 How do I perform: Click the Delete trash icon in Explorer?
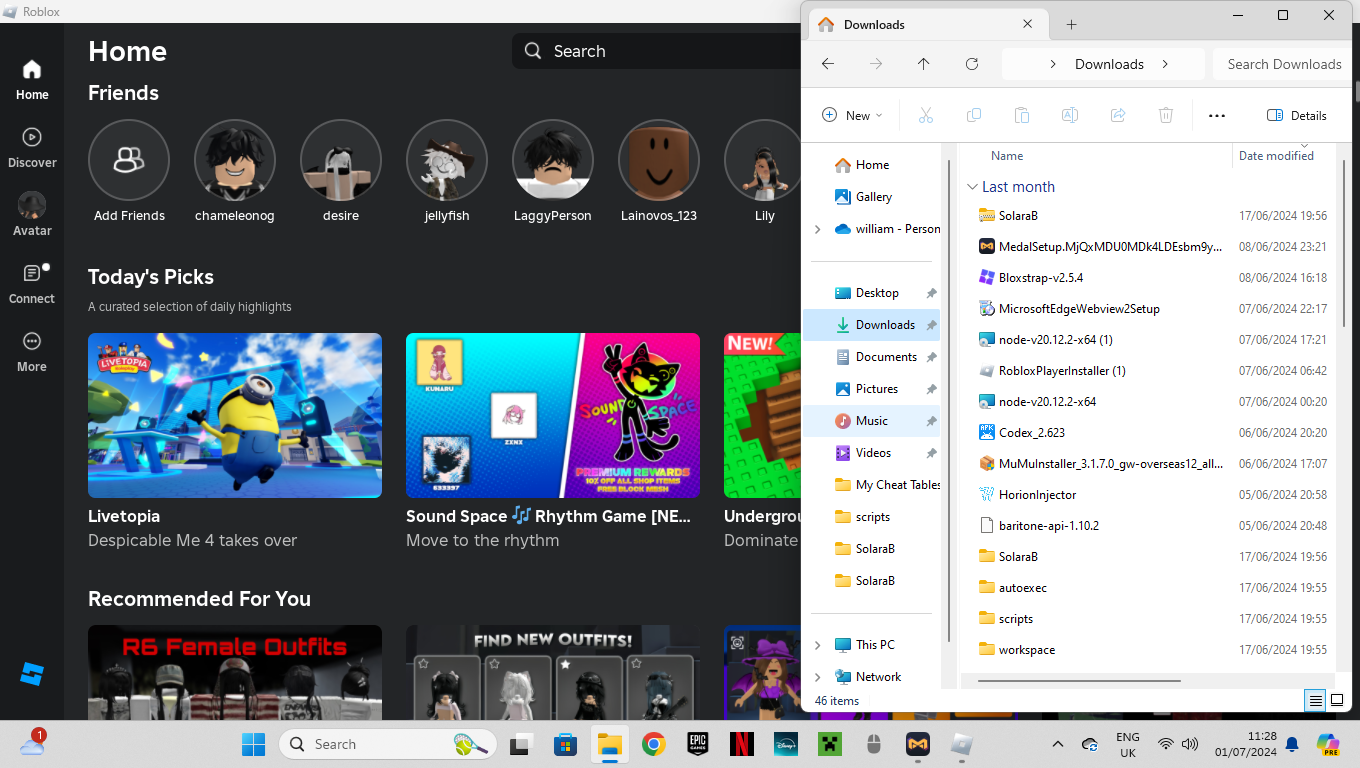pyautogui.click(x=1166, y=115)
